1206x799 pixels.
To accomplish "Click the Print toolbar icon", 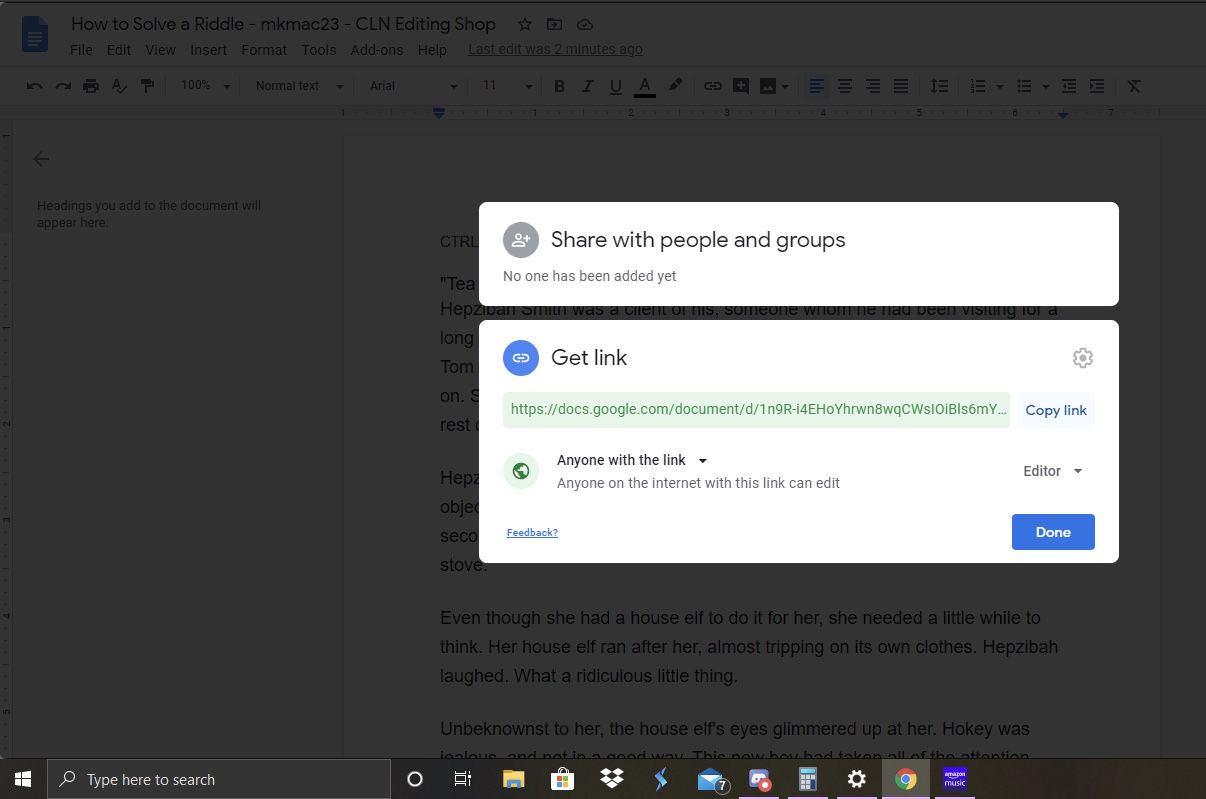I will (x=91, y=86).
